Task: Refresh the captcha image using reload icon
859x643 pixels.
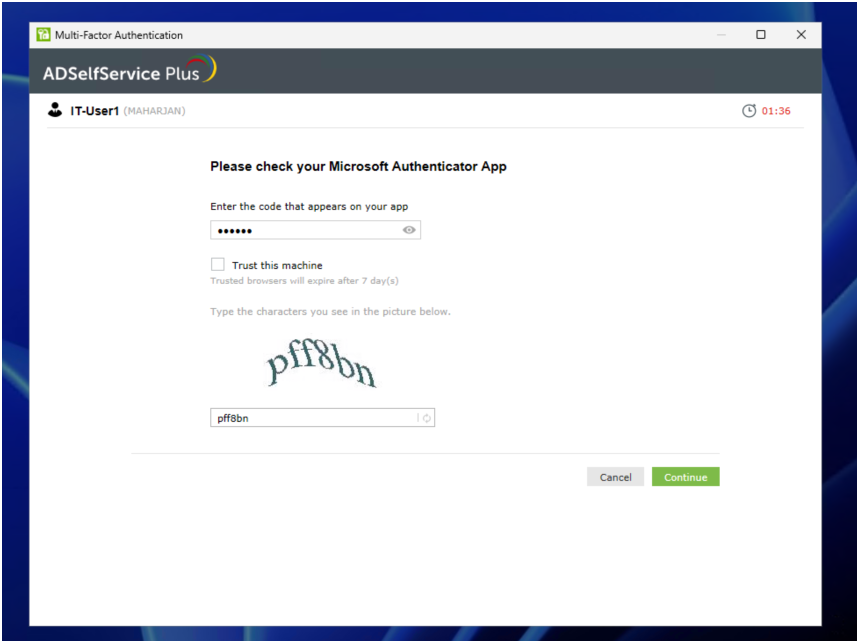Action: tap(426, 418)
